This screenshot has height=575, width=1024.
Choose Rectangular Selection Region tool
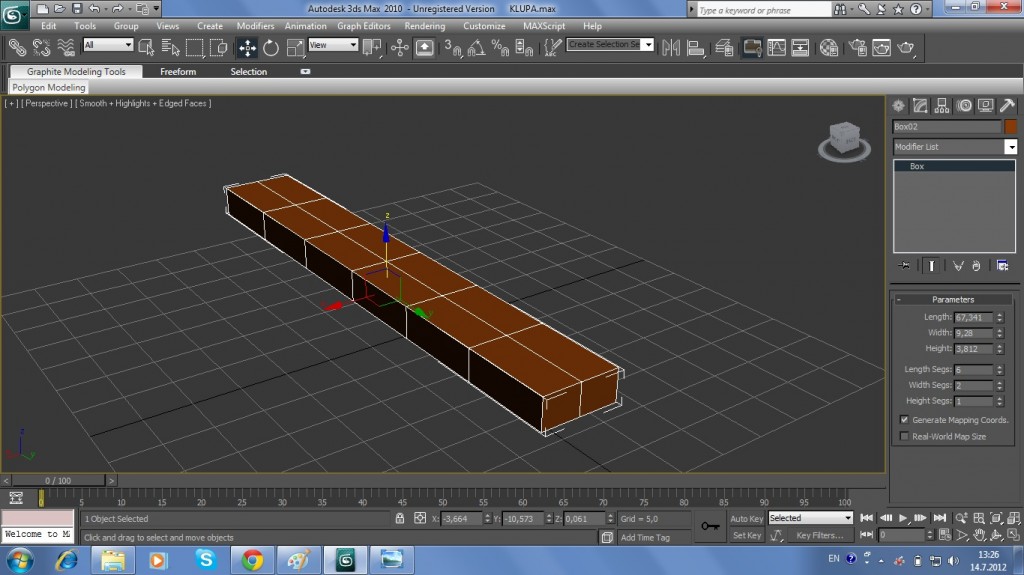[195, 48]
